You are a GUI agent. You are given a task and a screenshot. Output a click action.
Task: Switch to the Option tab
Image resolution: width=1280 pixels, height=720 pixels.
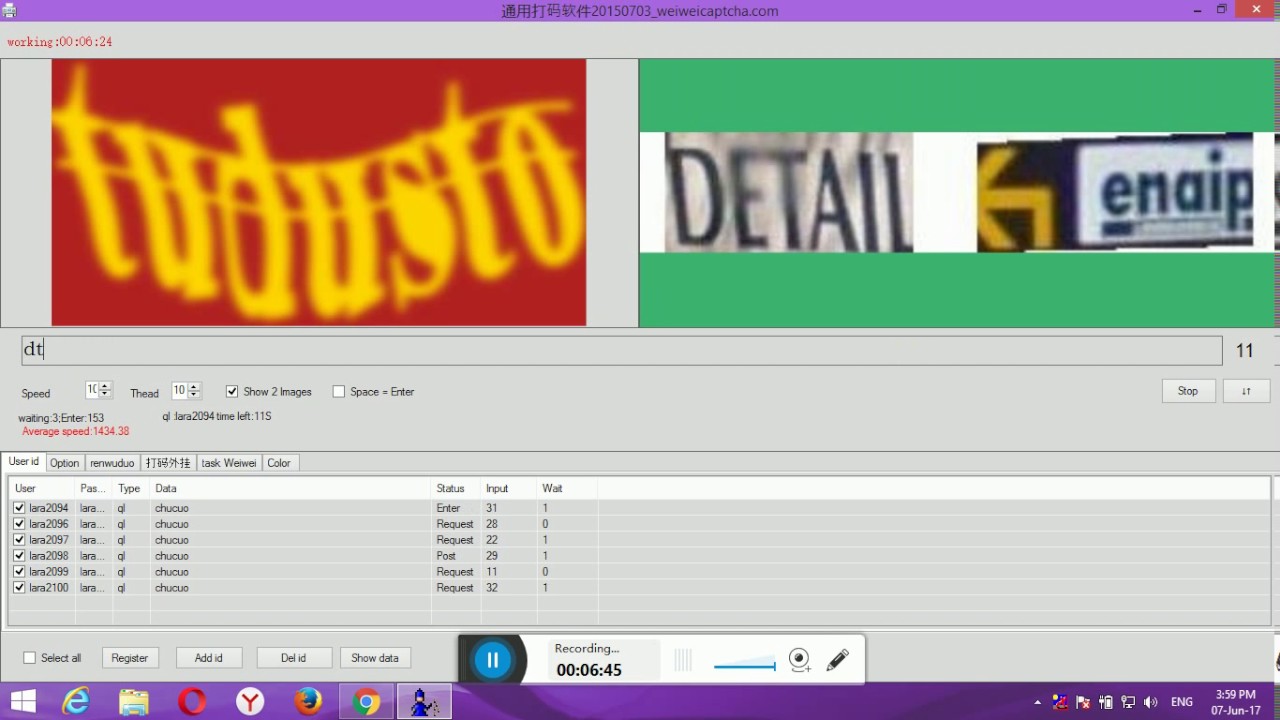(x=64, y=463)
